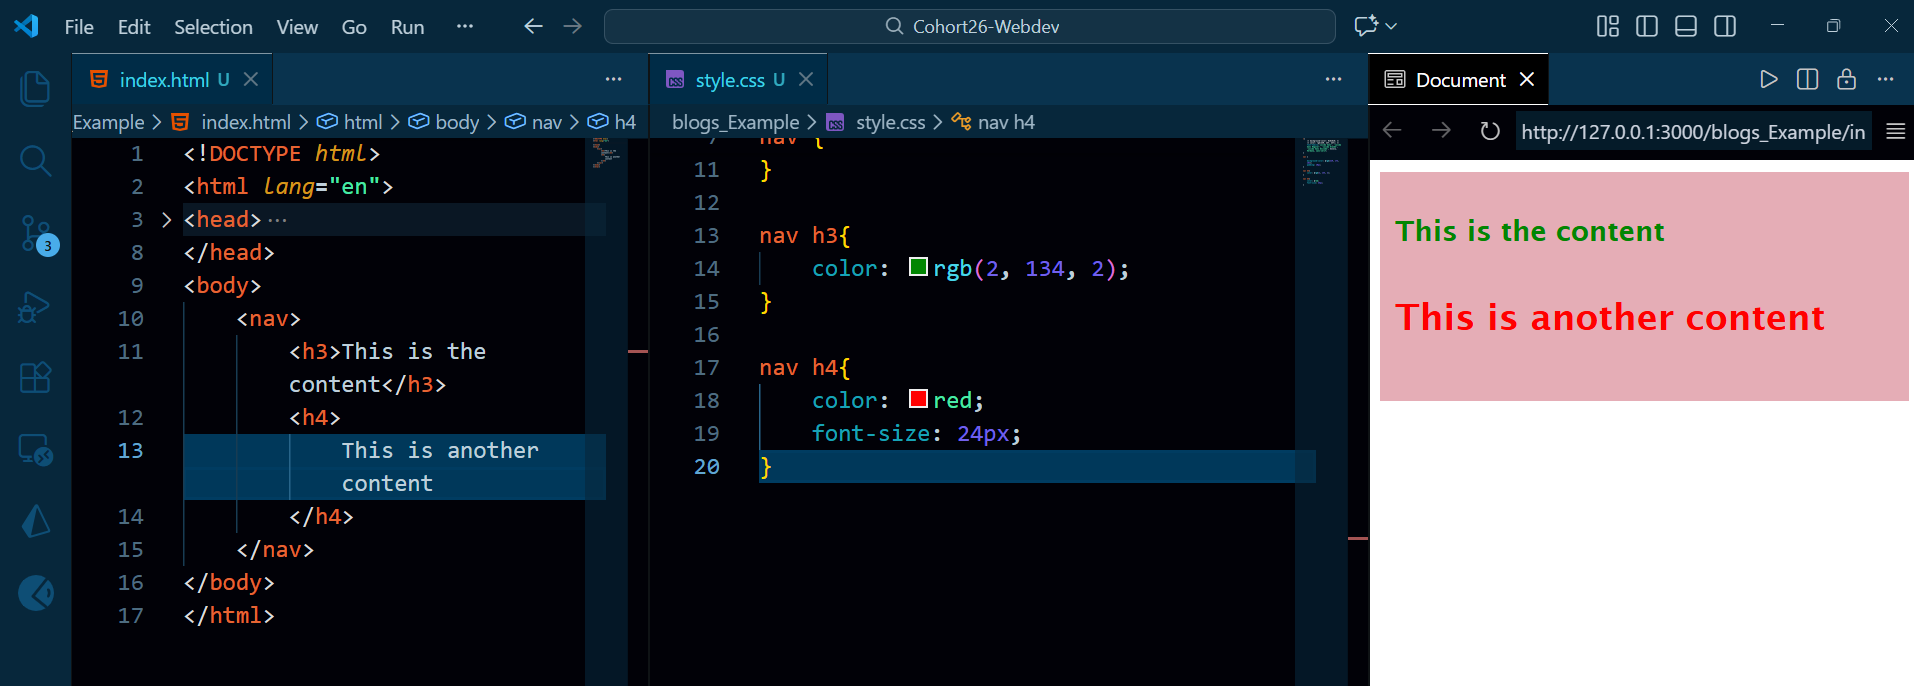This screenshot has height=686, width=1914.
Task: Open Customize Layout icon
Action: point(1608,26)
